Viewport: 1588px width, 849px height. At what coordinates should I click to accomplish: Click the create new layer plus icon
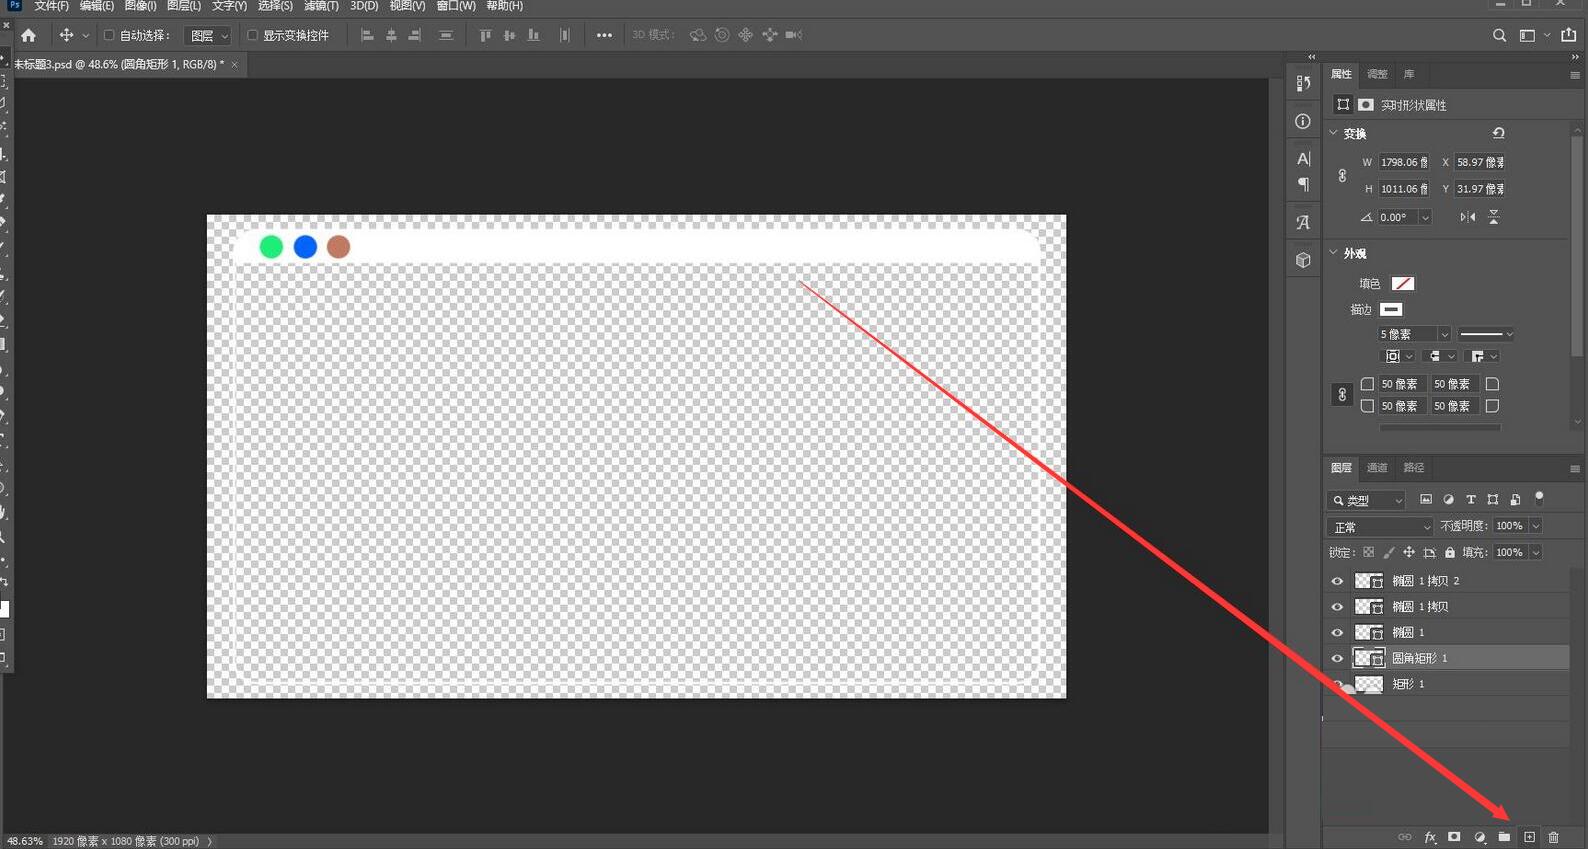click(x=1529, y=837)
